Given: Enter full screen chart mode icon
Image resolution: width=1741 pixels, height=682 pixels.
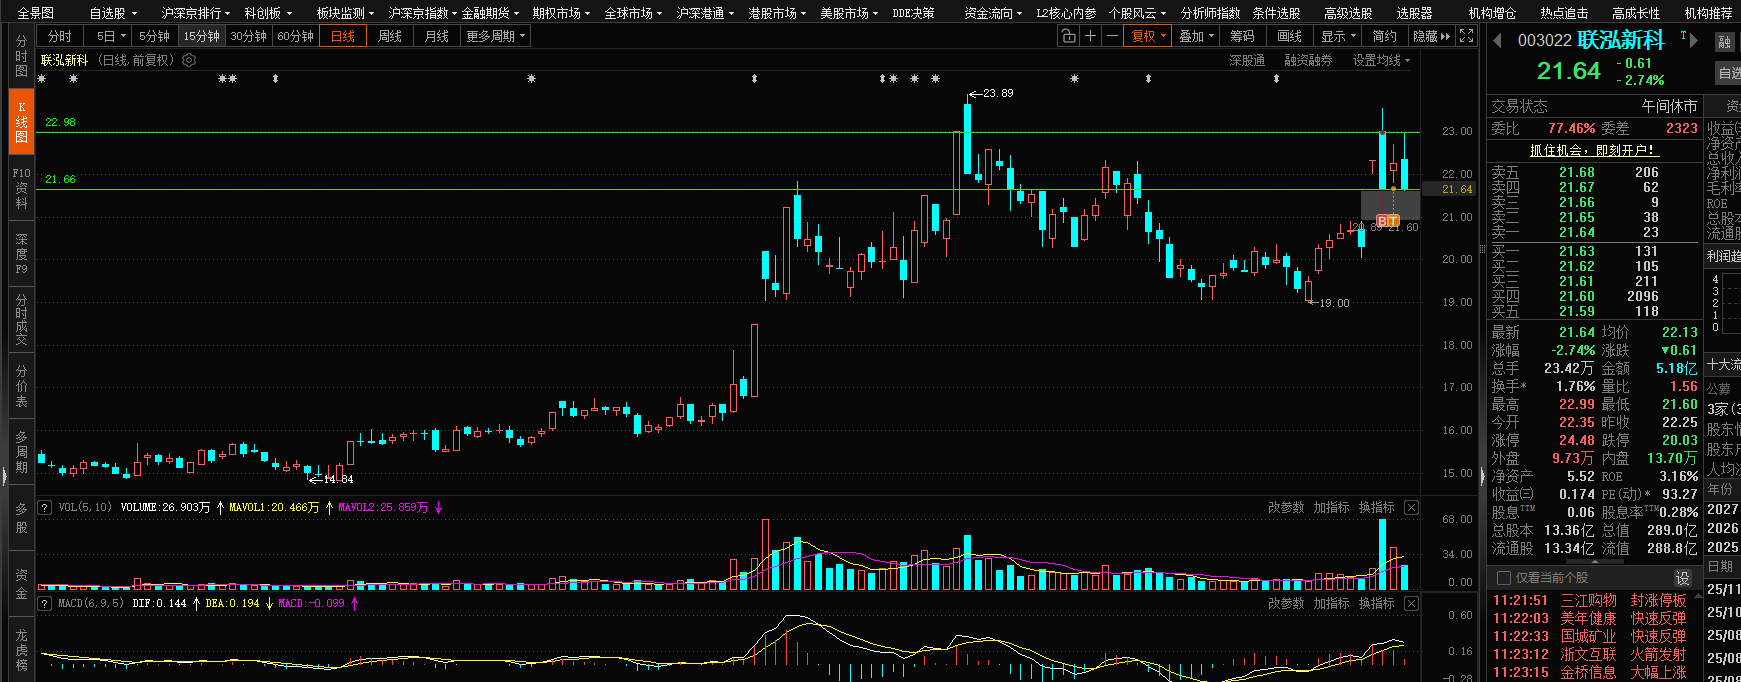Looking at the screenshot, I should tap(1466, 36).
